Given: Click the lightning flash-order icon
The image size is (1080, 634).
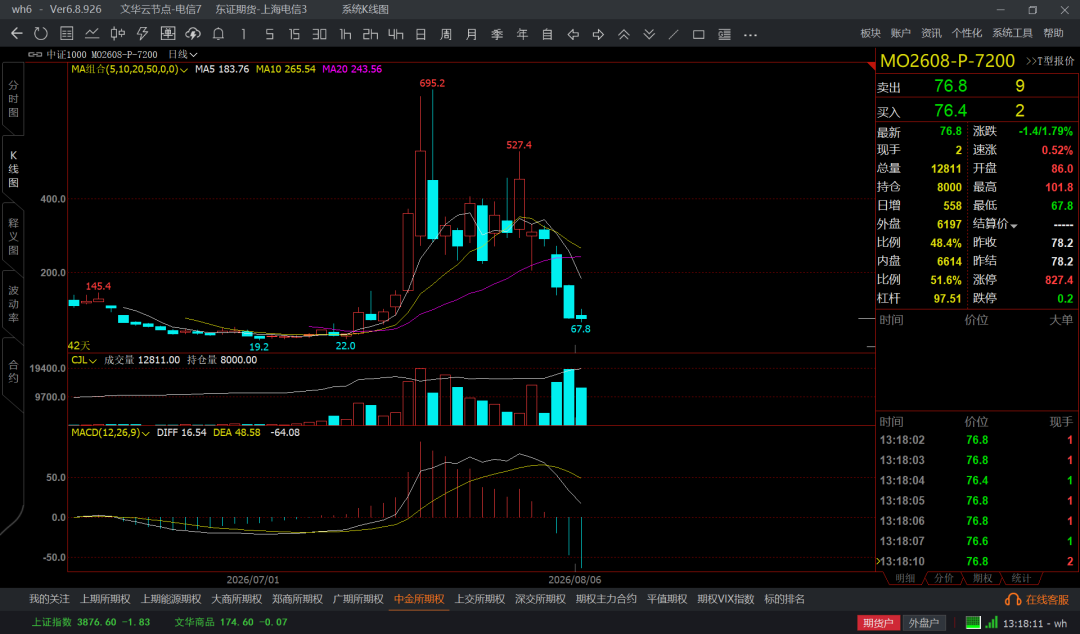Looking at the screenshot, I should (143, 34).
